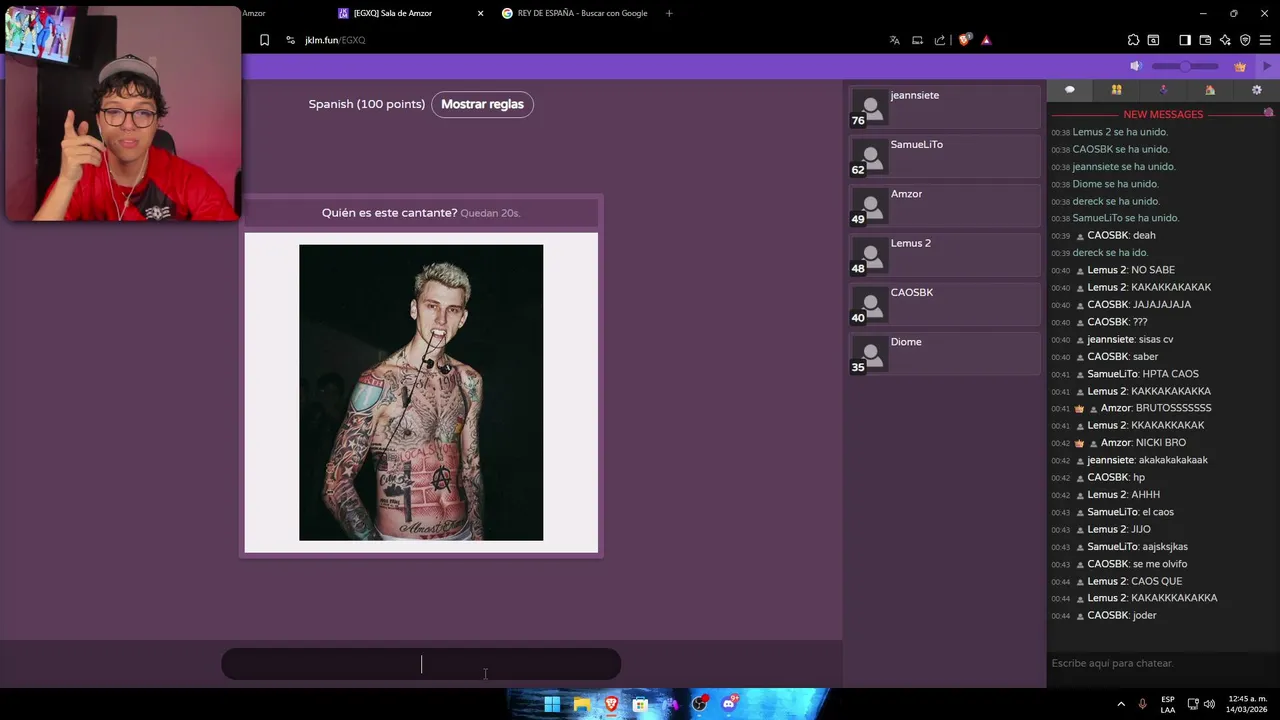The width and height of the screenshot is (1280, 720).
Task: Click the Spanish (100 points) label
Action: pyautogui.click(x=367, y=104)
